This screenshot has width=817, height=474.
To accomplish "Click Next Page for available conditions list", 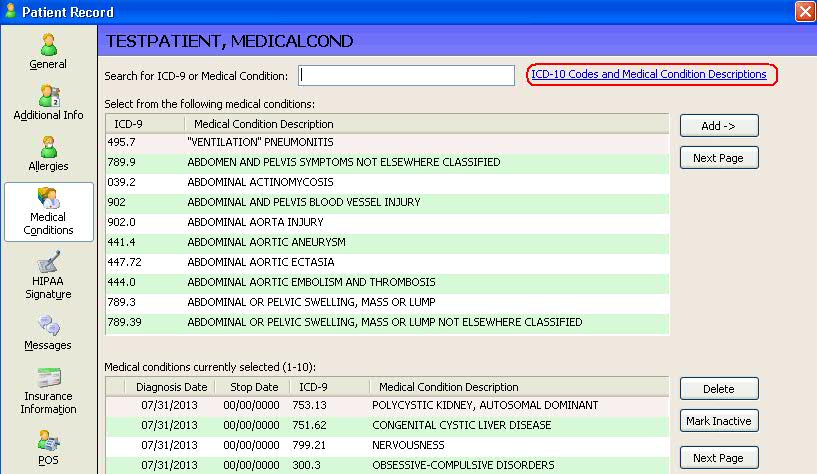I will (x=719, y=158).
